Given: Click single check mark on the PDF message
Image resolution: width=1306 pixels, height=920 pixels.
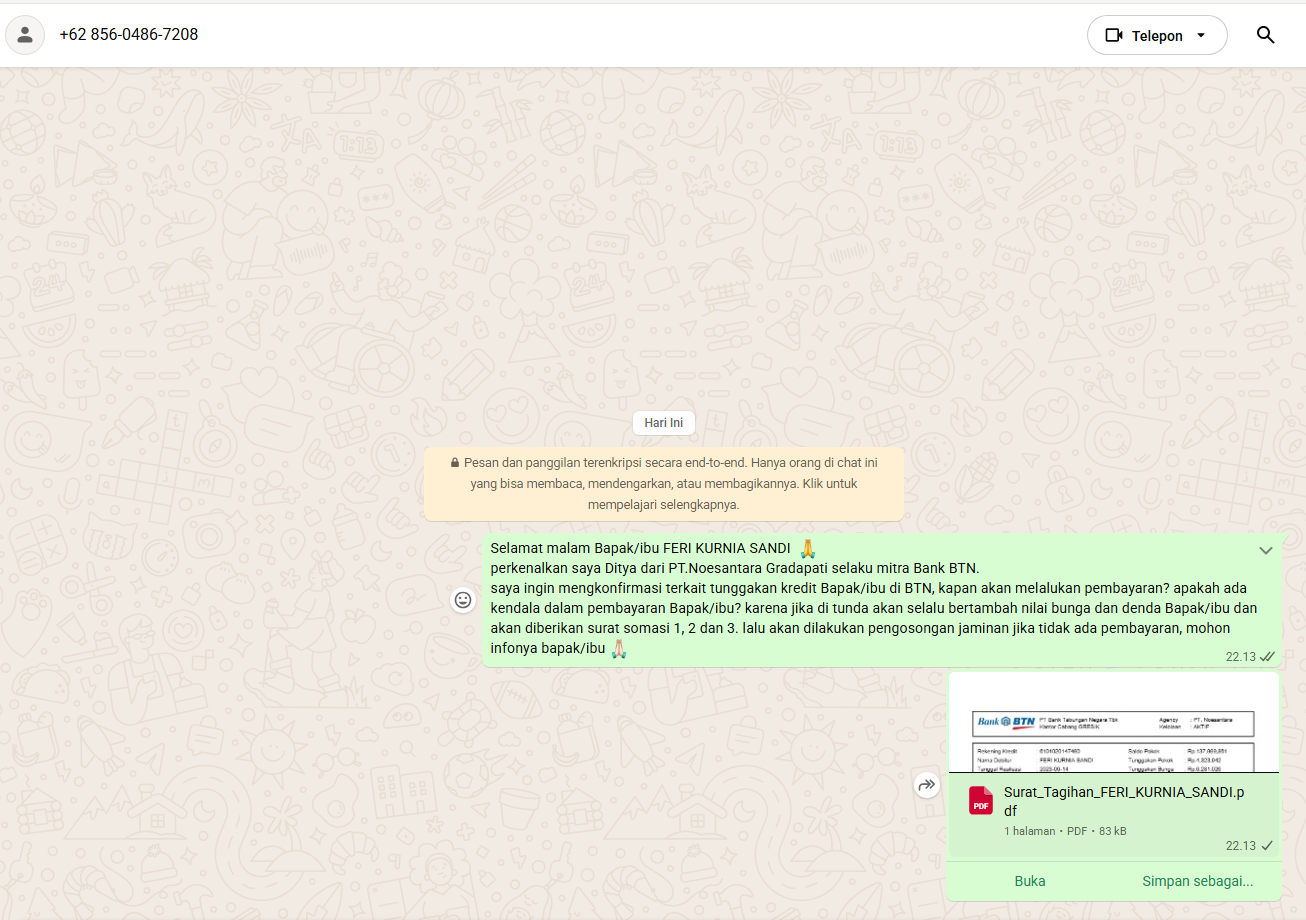Looking at the screenshot, I should pos(1267,846).
